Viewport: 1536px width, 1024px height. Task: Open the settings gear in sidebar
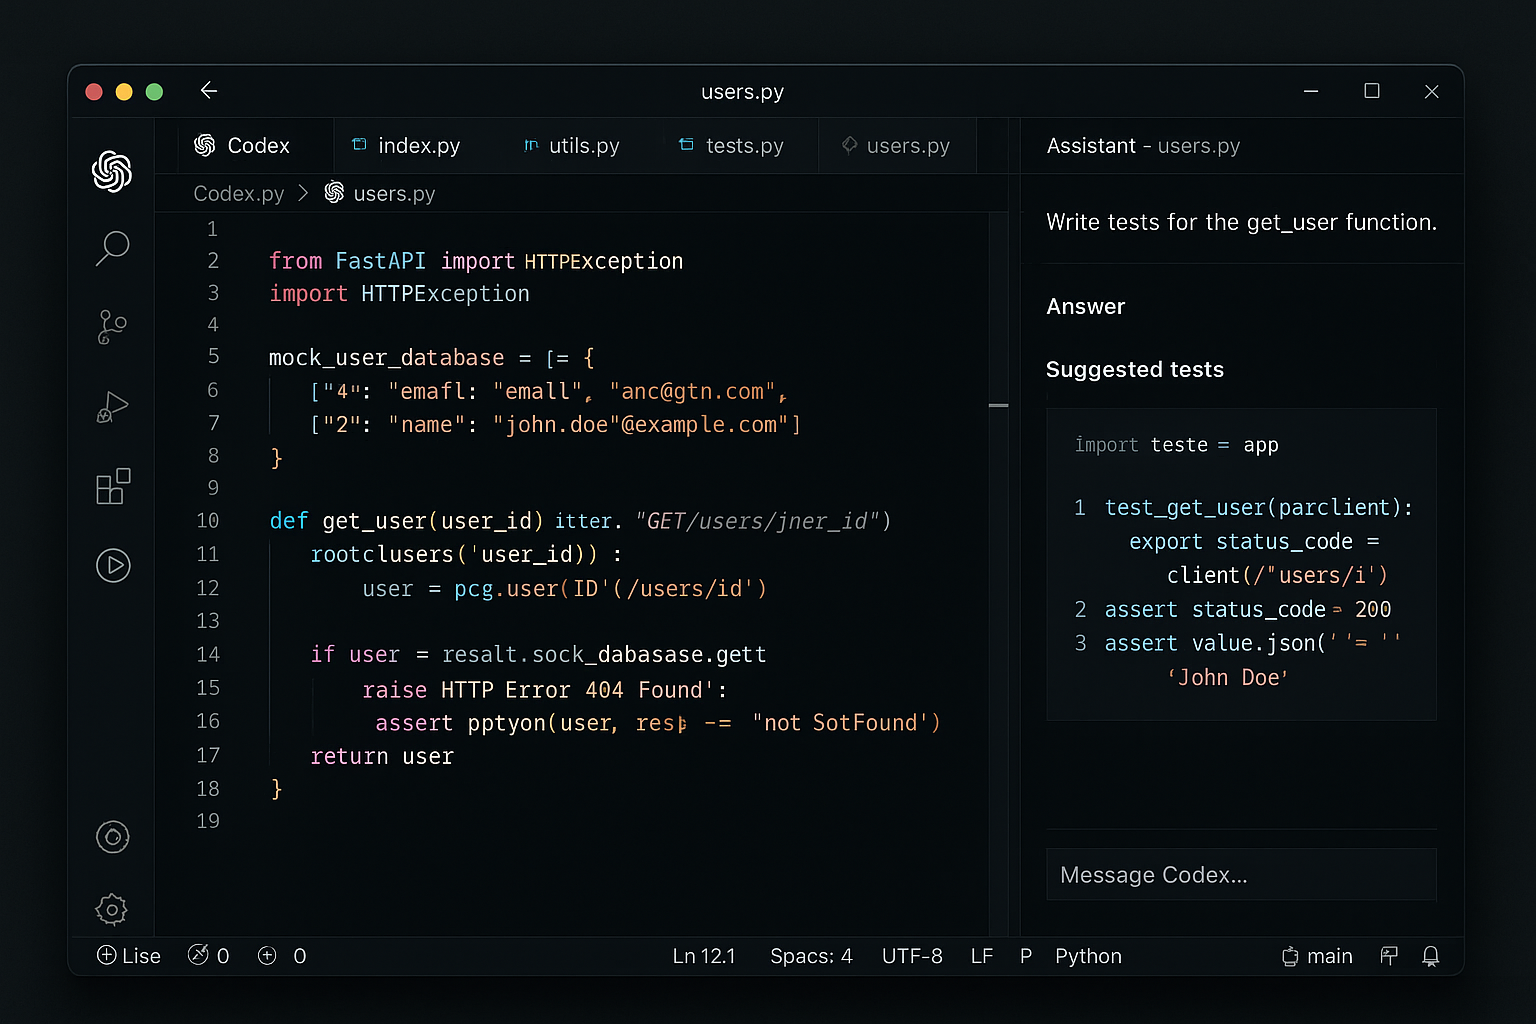coord(111,909)
